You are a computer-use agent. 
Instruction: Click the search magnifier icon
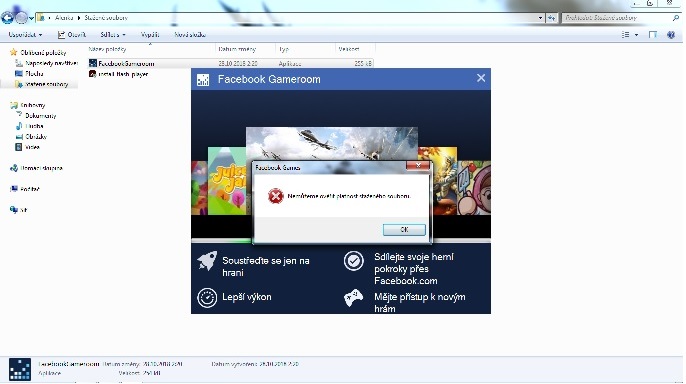coord(676,18)
